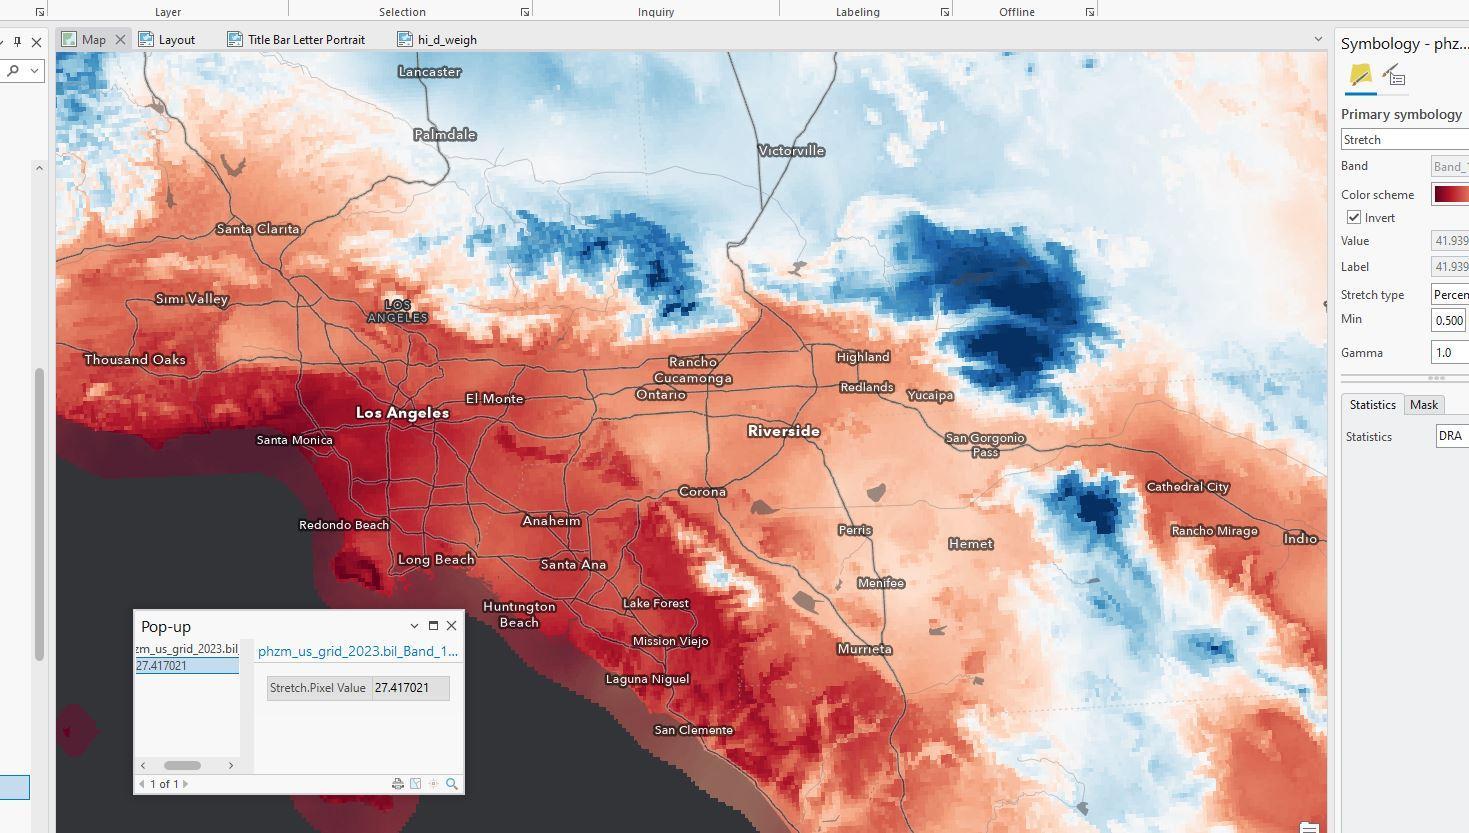The image size is (1469, 833).
Task: Pin the left pane with auto-hide icon
Action: [17, 42]
